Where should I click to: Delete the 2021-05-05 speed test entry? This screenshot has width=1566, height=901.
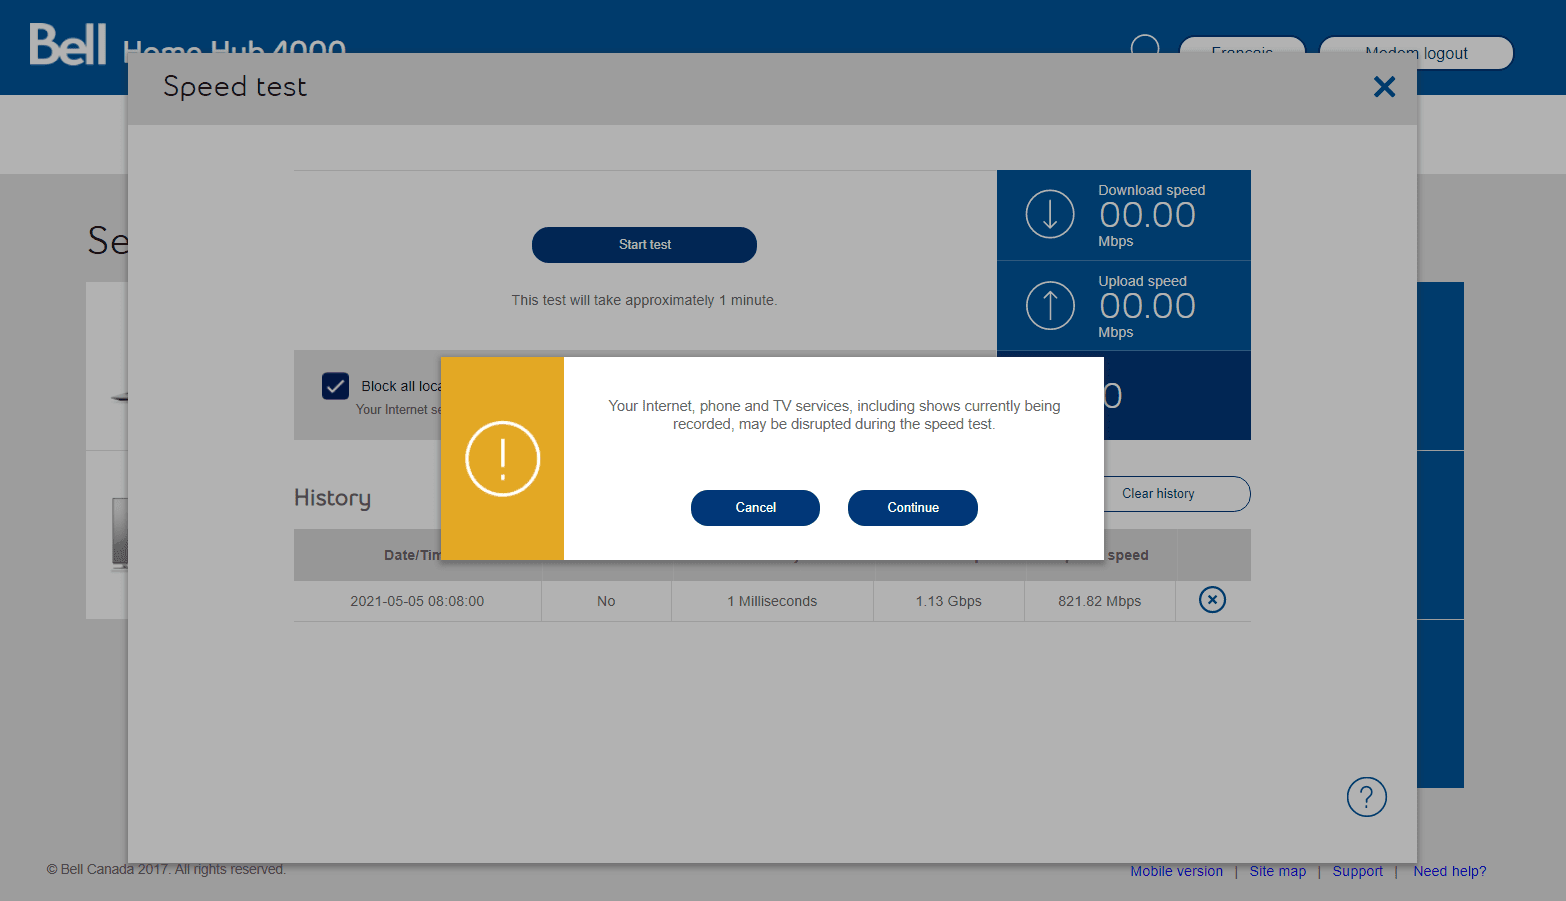[1212, 600]
